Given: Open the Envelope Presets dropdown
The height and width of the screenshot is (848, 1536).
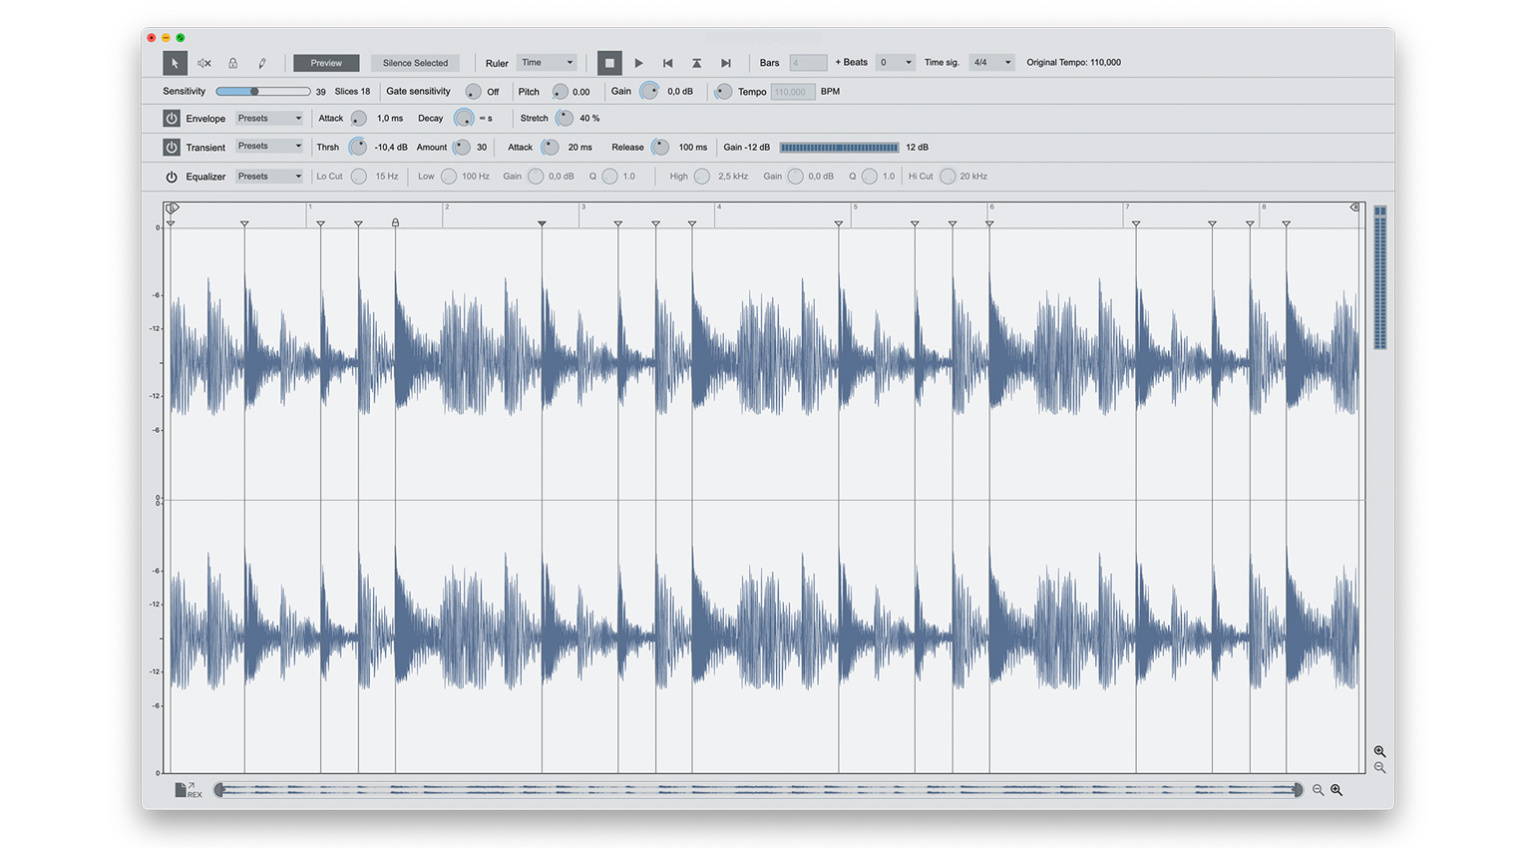Looking at the screenshot, I should pos(268,118).
